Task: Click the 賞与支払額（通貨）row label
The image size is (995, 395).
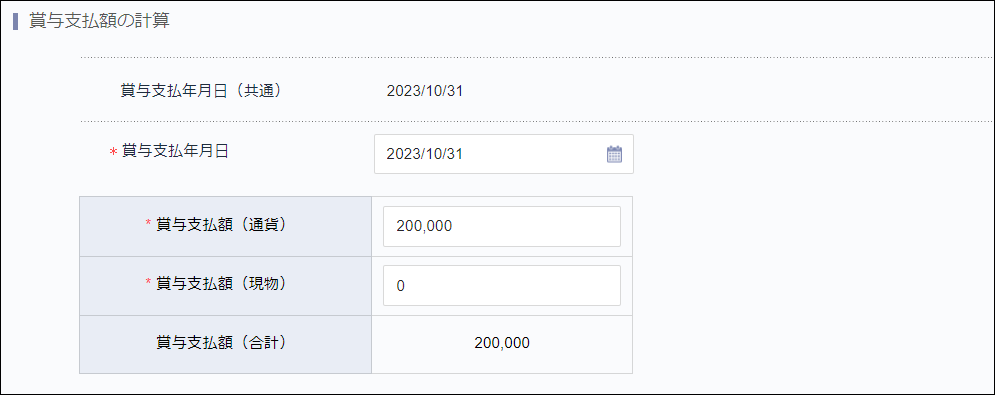Action: pos(221,224)
